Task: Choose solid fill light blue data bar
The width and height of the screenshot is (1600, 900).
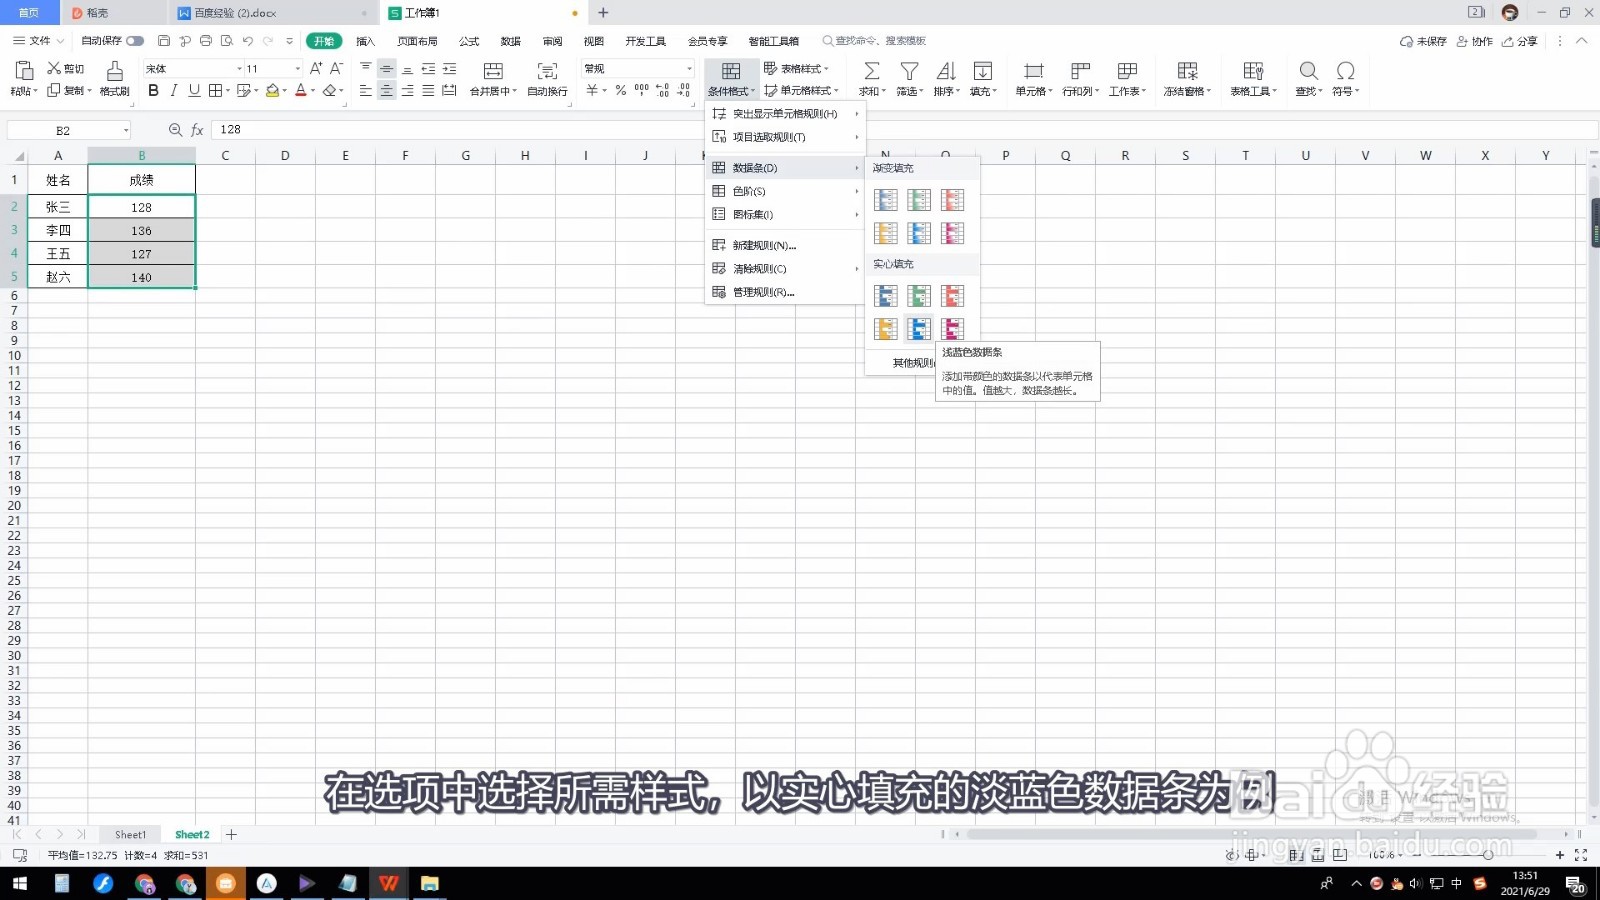Action: click(919, 328)
